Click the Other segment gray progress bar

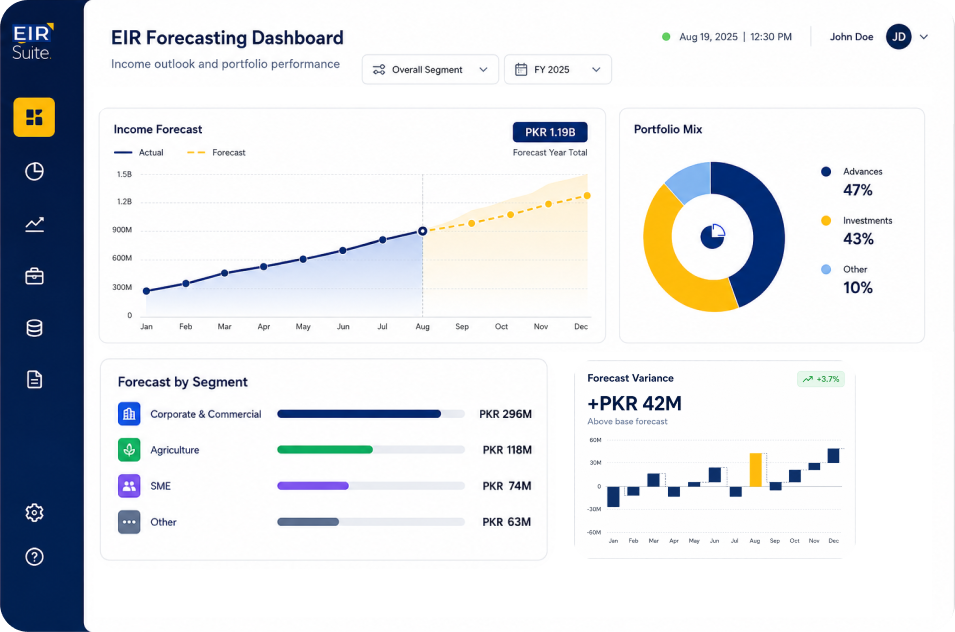tap(371, 522)
